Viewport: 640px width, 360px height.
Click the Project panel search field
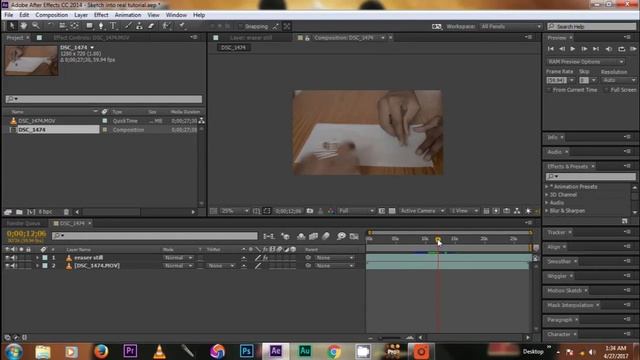[x=104, y=99]
